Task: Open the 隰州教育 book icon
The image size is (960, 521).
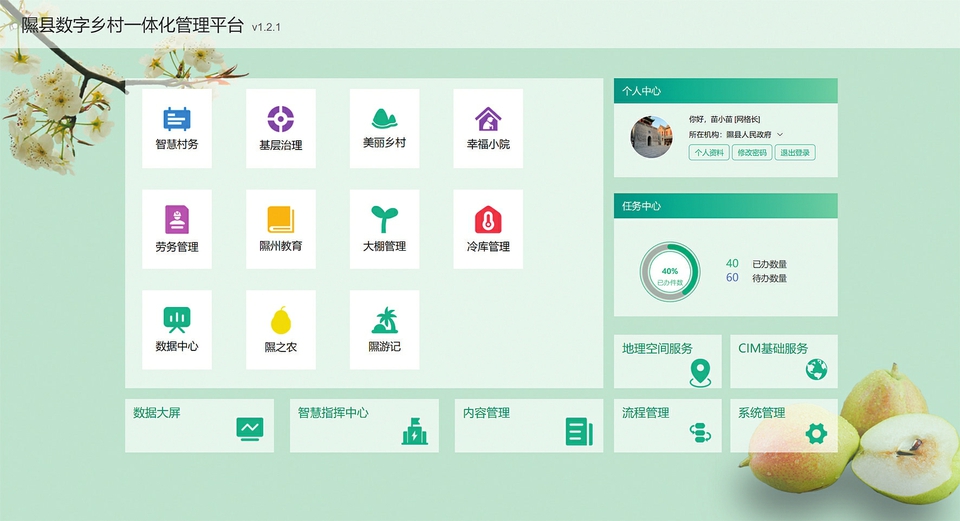Action: point(280,220)
